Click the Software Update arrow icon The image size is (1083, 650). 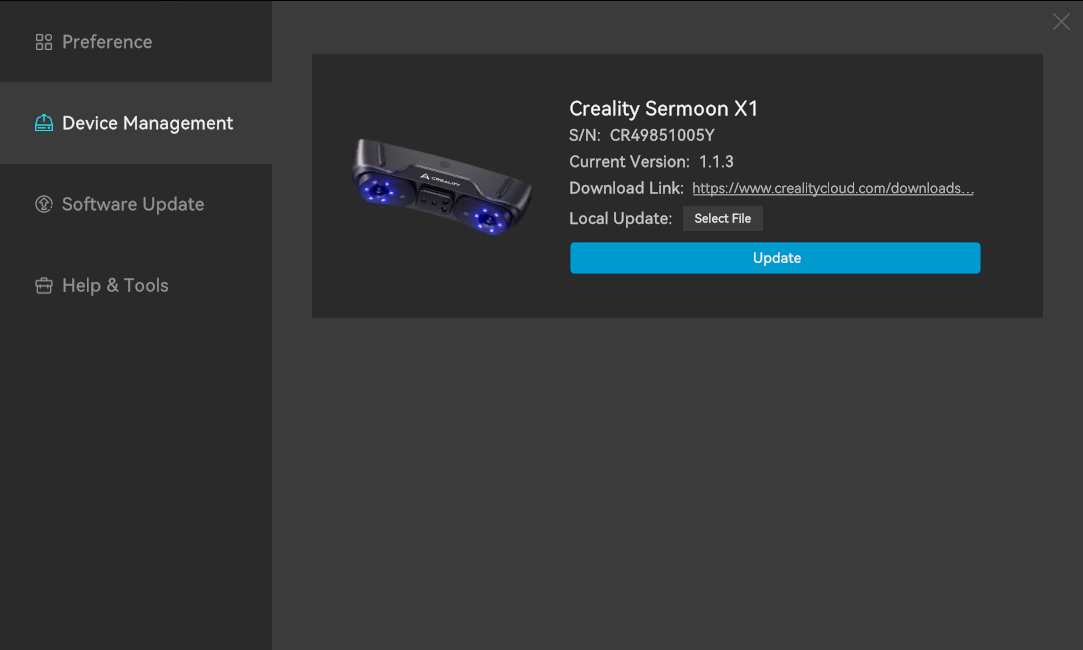pos(44,204)
